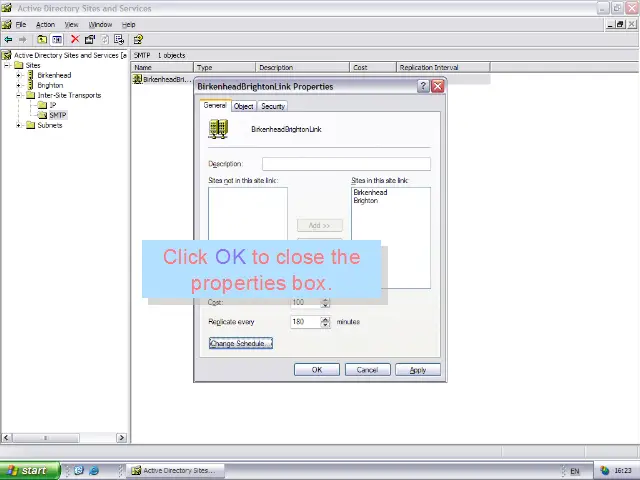Click the Cost column header

373,67
